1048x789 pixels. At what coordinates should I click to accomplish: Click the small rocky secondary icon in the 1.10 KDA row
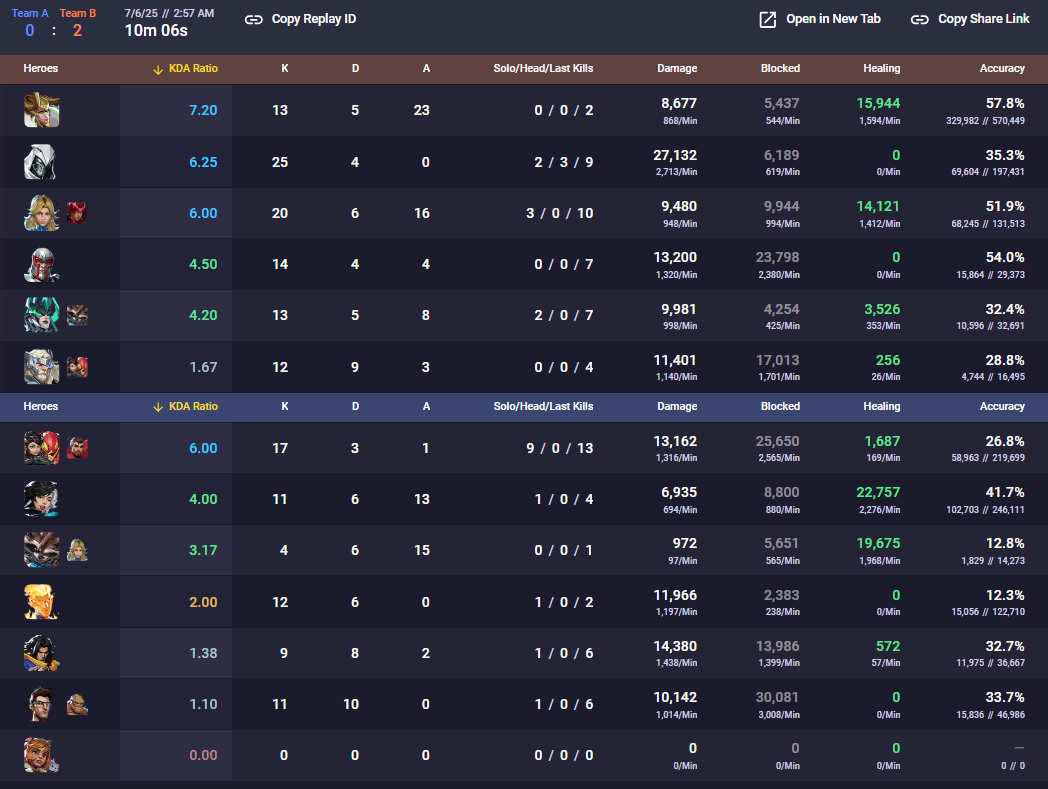[x=77, y=704]
